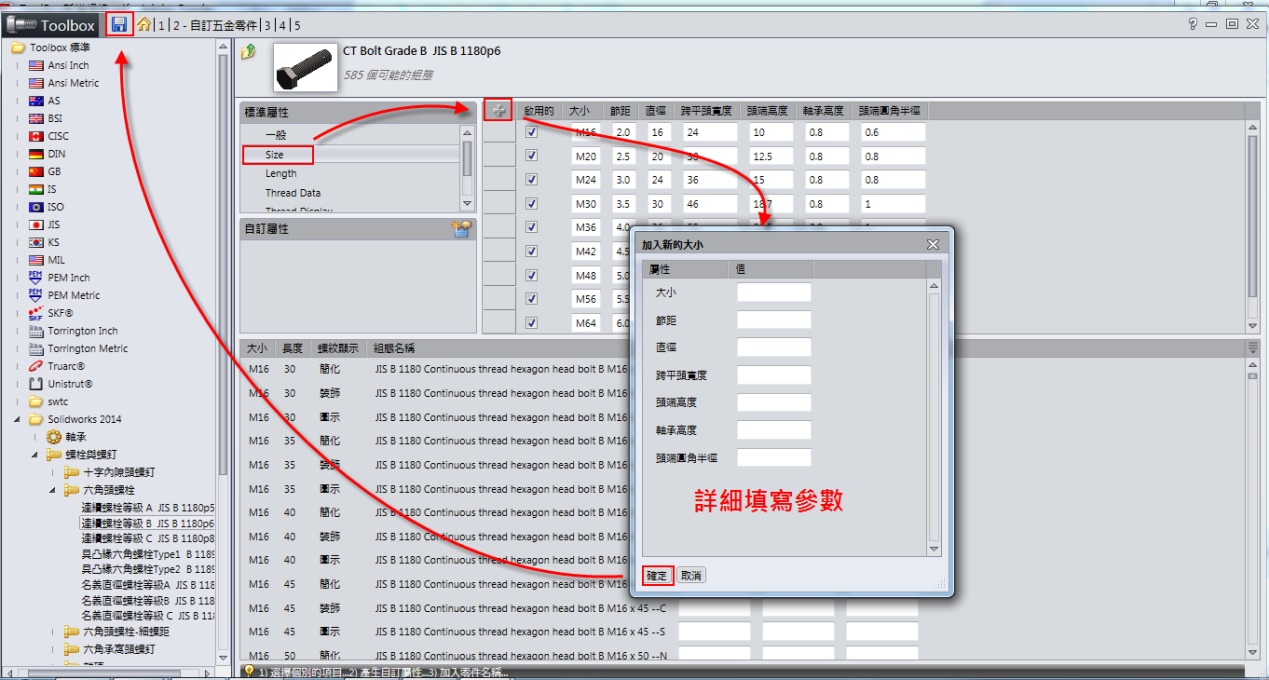The height and width of the screenshot is (680, 1269).
Task: Click the 大小 input field in dialog
Action: pyautogui.click(x=773, y=292)
